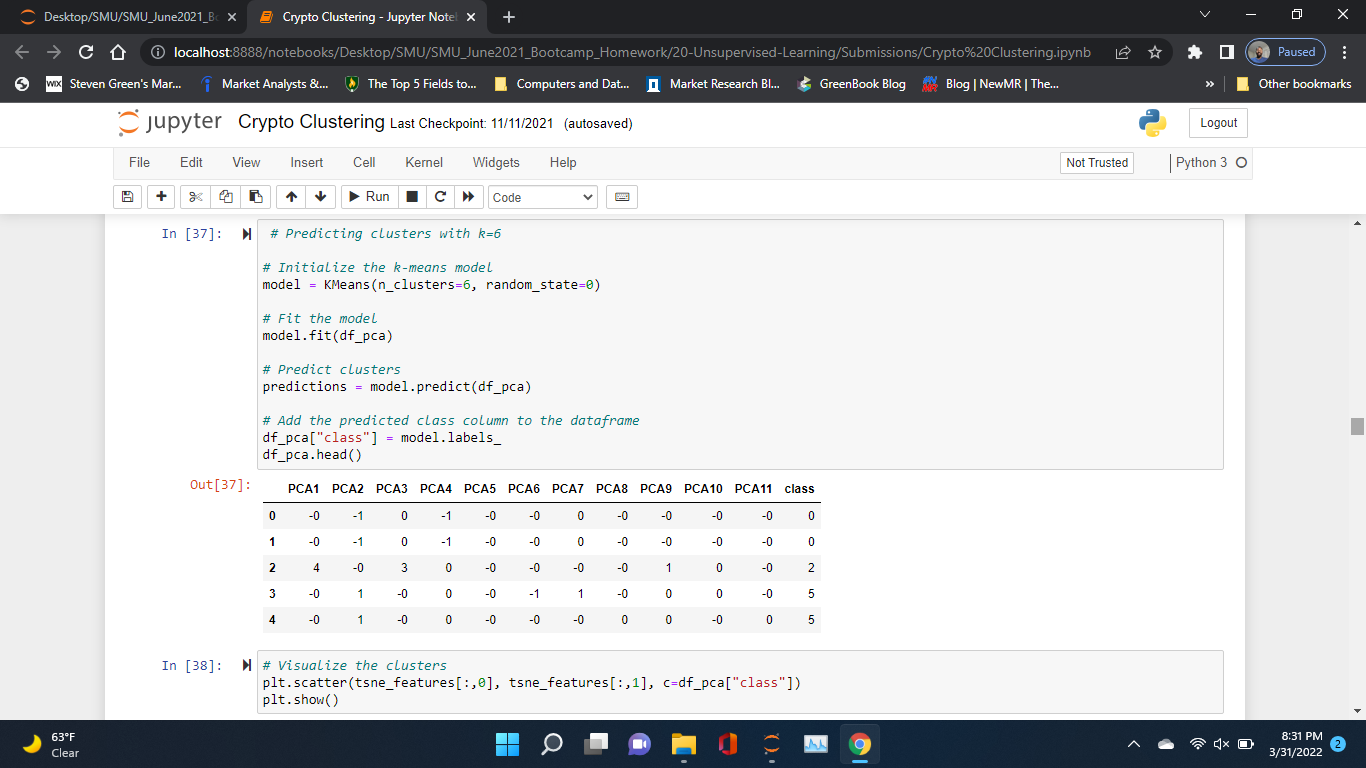Copy selected cells in the Jupyter toolbar

point(226,197)
